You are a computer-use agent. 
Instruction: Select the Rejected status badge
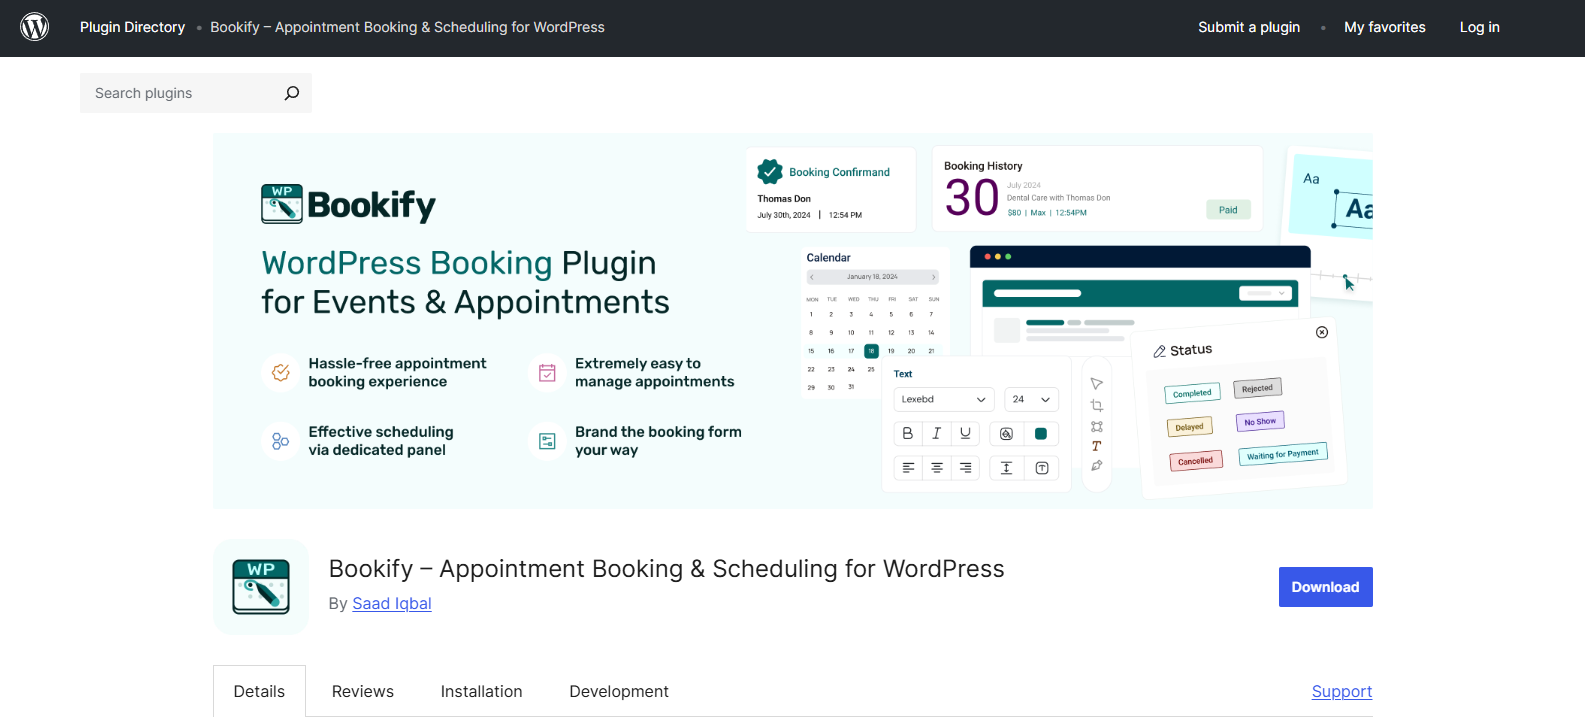[x=1257, y=388]
